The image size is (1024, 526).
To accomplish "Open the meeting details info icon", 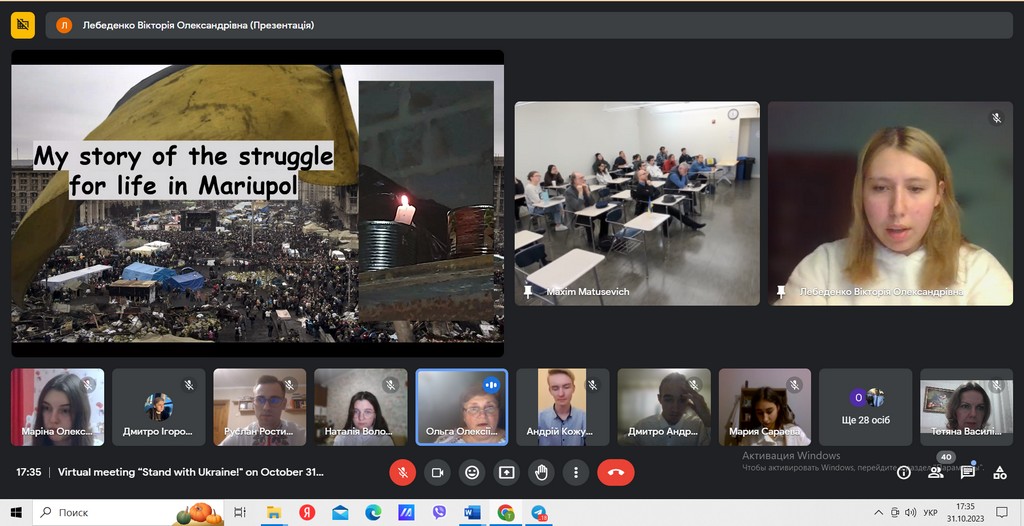I will point(904,472).
